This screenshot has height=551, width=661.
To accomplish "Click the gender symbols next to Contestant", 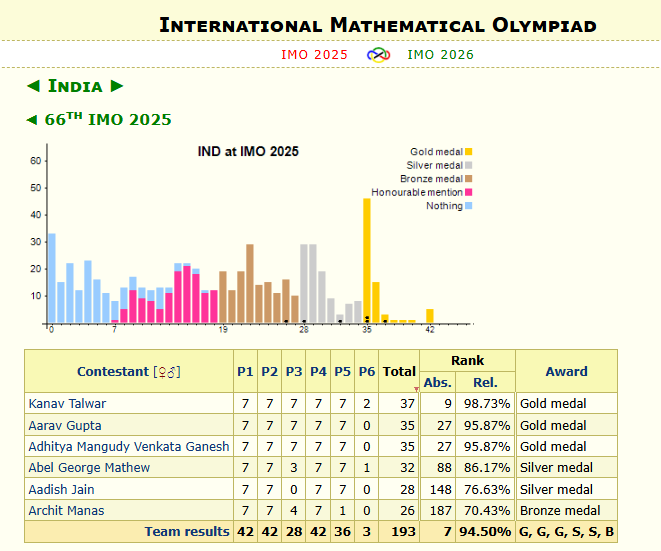I will point(167,372).
